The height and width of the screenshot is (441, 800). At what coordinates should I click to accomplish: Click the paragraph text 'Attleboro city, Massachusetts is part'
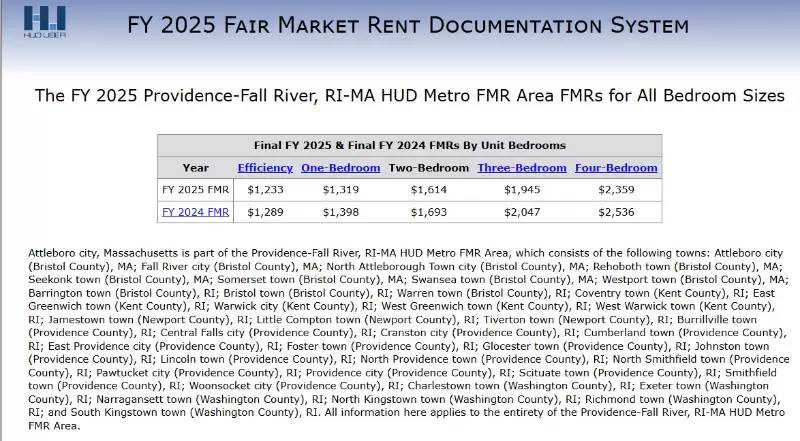coord(408,339)
